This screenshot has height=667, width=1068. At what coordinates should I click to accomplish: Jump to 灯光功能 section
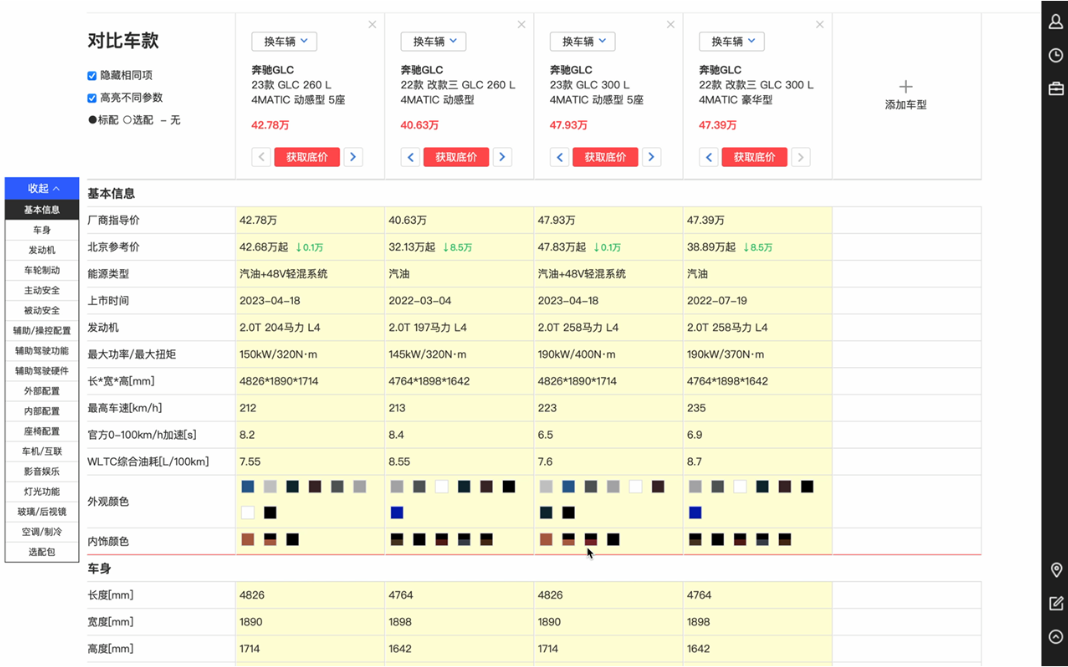(x=42, y=491)
